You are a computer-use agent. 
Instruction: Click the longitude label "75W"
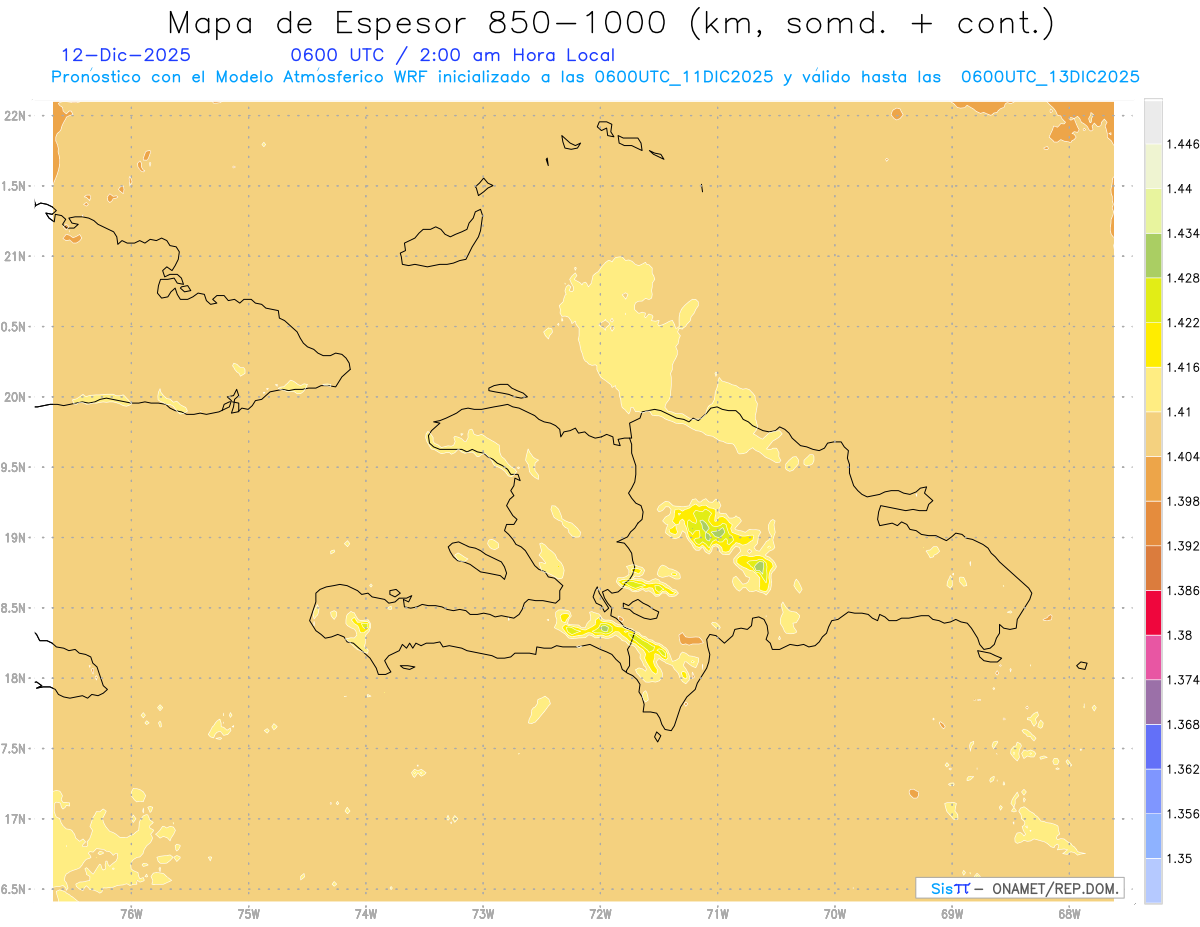tap(249, 914)
